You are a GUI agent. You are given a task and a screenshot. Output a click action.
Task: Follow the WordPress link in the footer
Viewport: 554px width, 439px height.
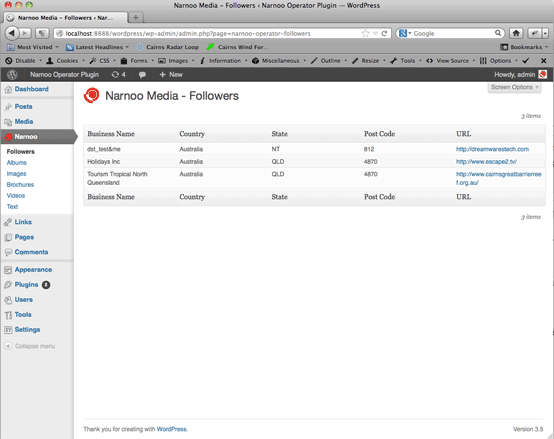(171, 429)
